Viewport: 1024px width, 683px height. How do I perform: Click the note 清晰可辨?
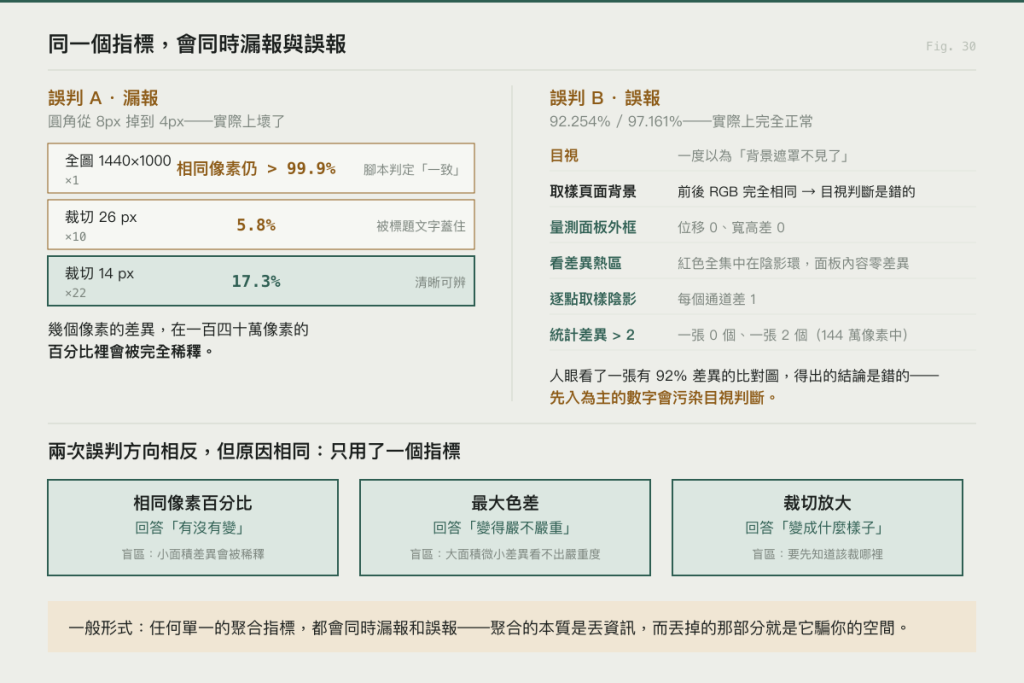tap(440, 282)
